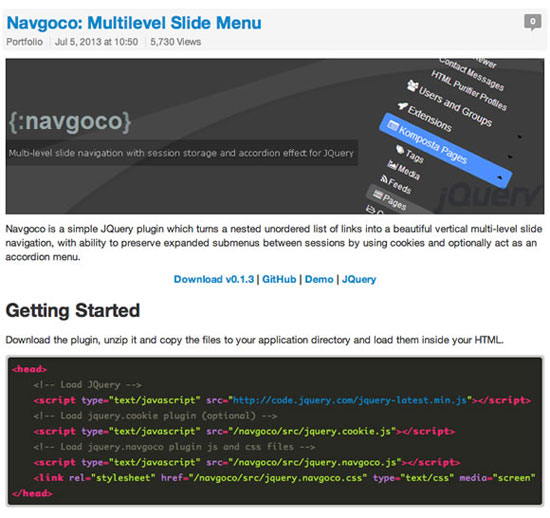Click the Download v0.1.3 link
550x518 pixels.
click(214, 280)
